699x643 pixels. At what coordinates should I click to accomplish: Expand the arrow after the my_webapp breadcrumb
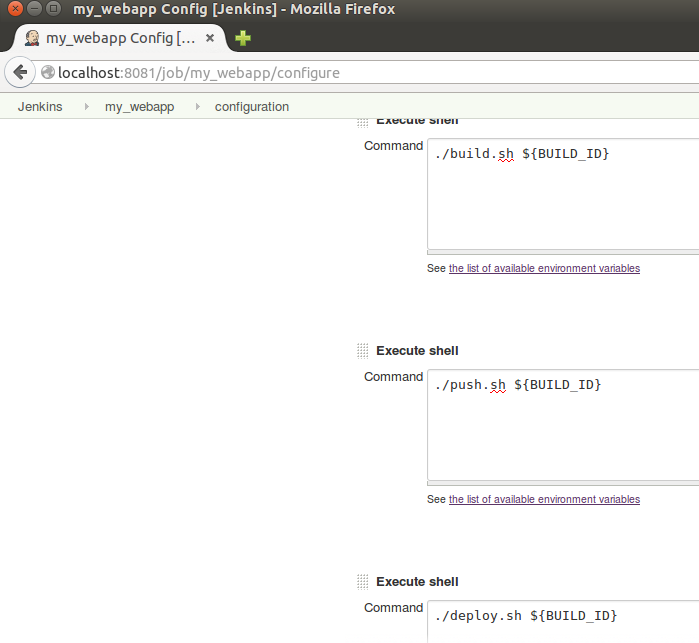pyautogui.click(x=197, y=107)
